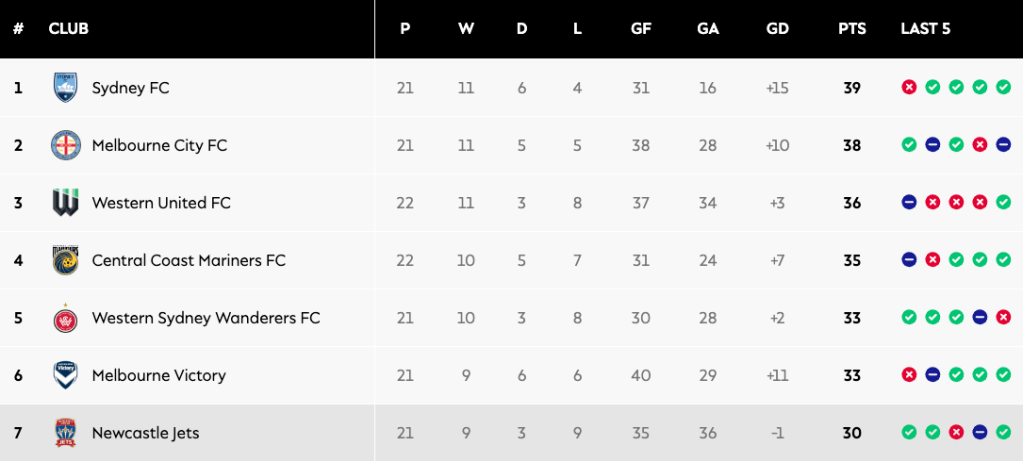The height and width of the screenshot is (462, 1023).
Task: Open the Sydney FC team link
Action: pyautogui.click(x=130, y=88)
